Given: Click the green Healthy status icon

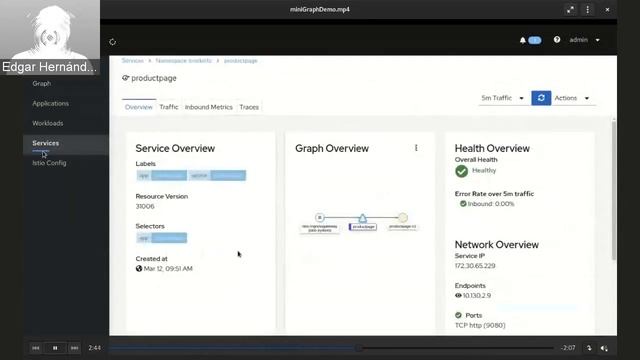Looking at the screenshot, I should [462, 171].
